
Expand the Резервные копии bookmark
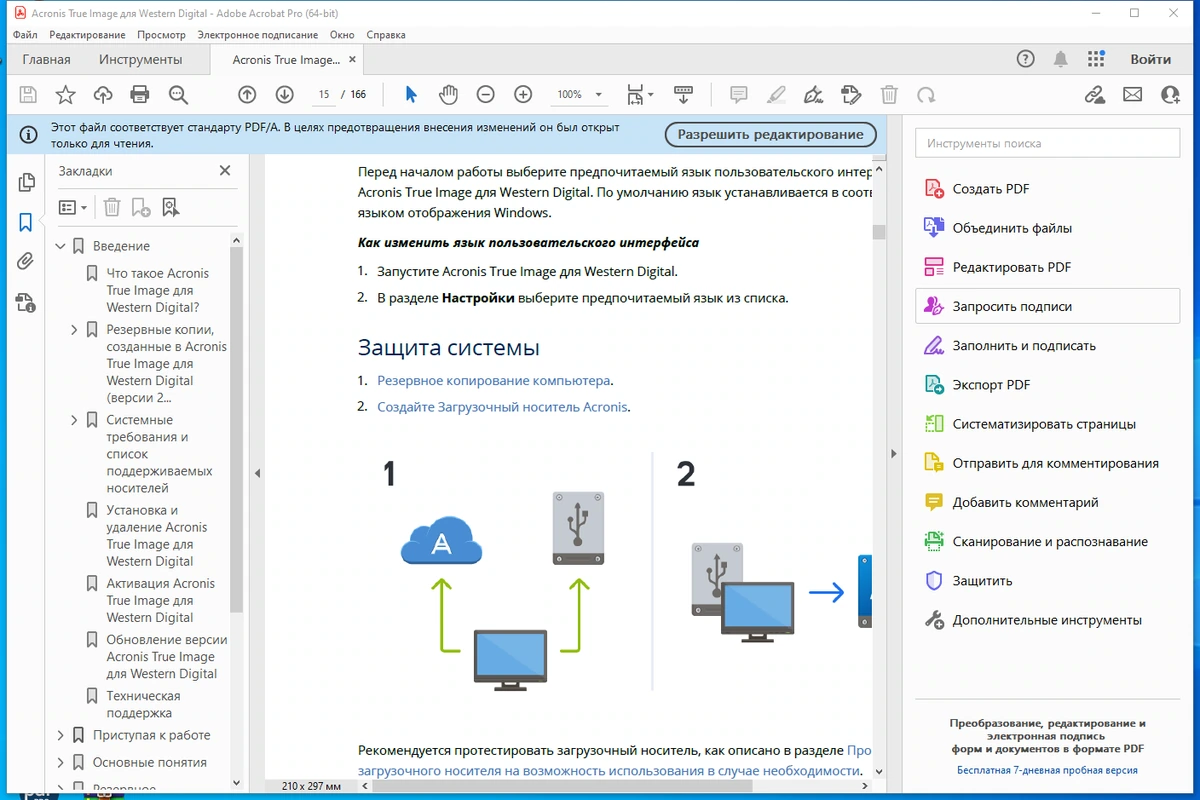point(74,330)
